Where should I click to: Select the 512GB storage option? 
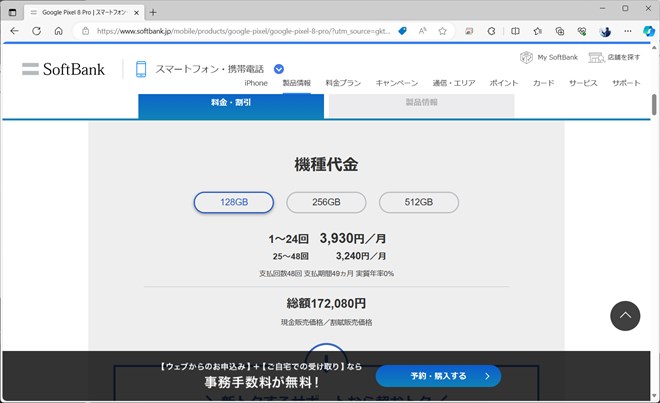tap(419, 202)
